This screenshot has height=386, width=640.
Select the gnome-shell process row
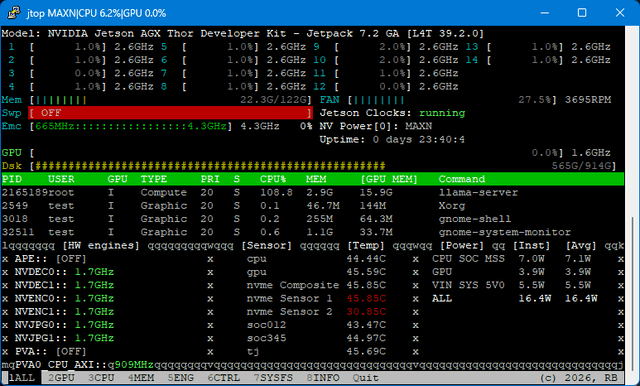(313, 219)
